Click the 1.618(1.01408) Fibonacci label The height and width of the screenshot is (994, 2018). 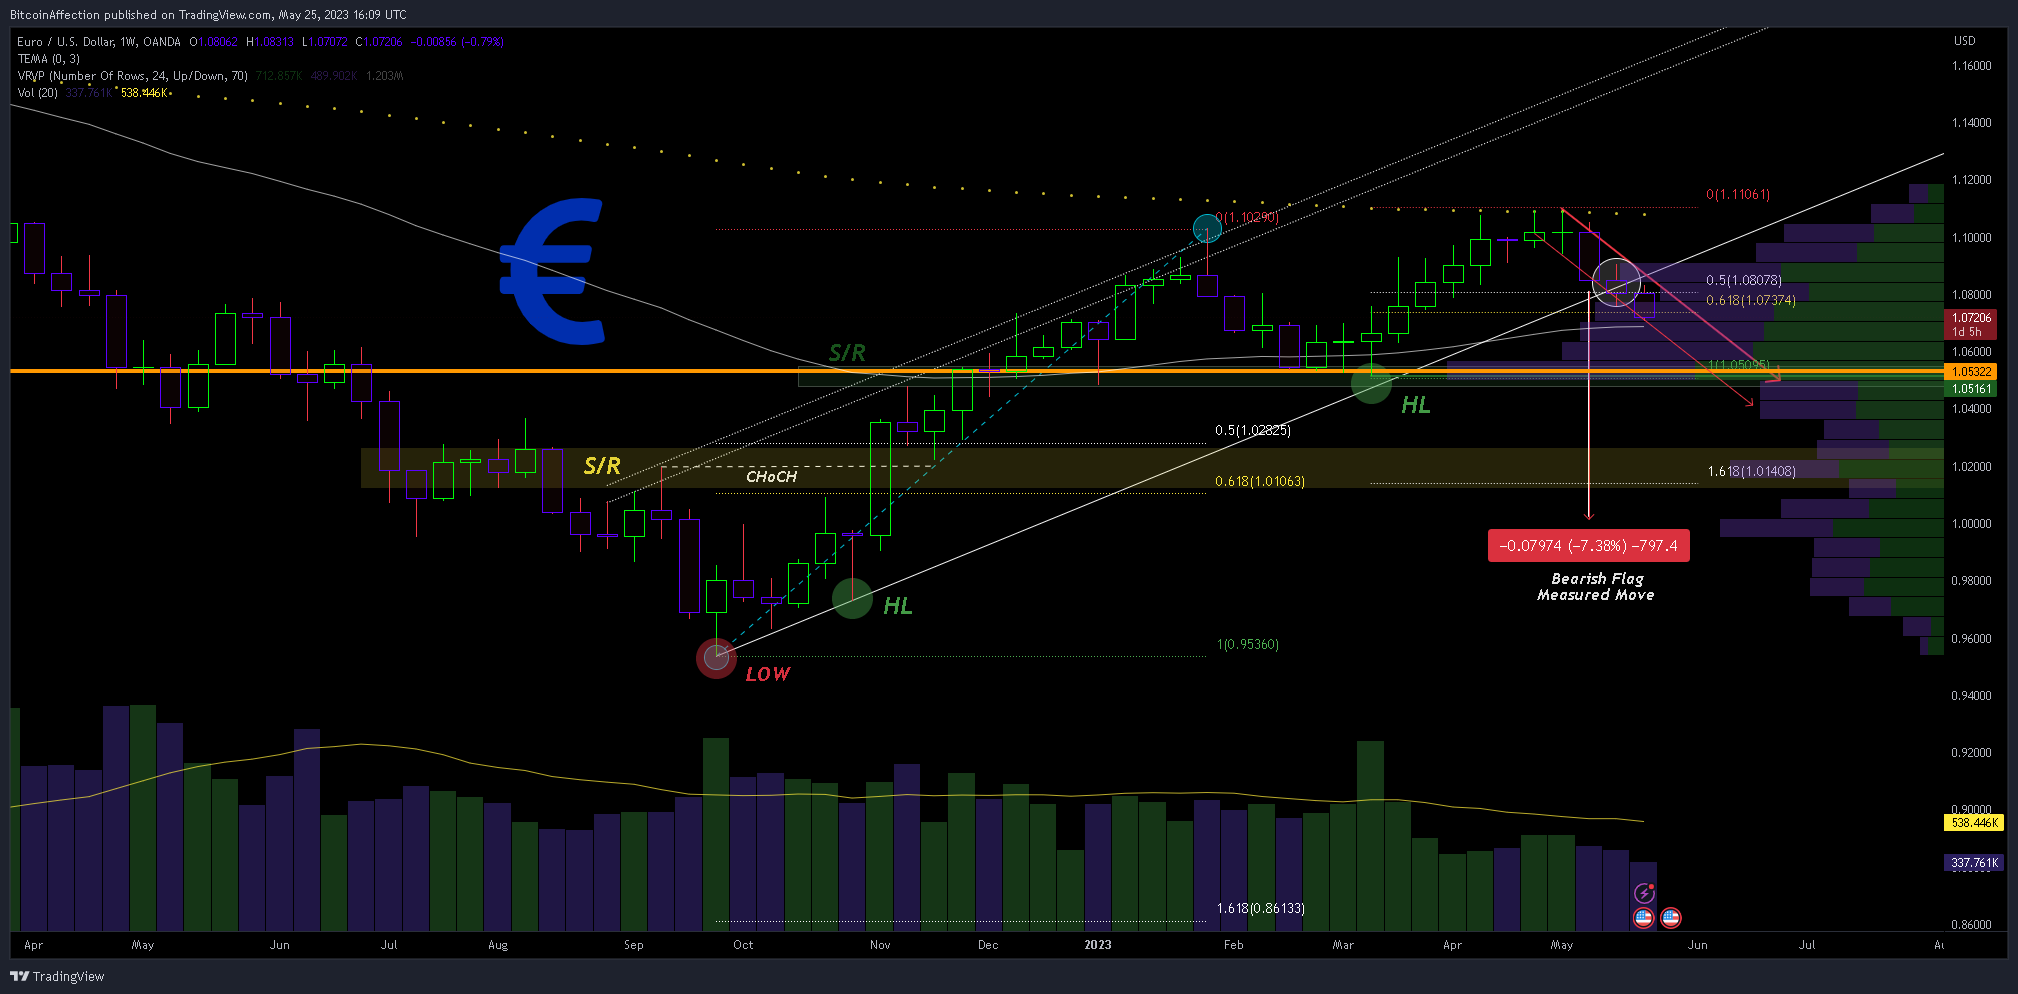[1752, 472]
